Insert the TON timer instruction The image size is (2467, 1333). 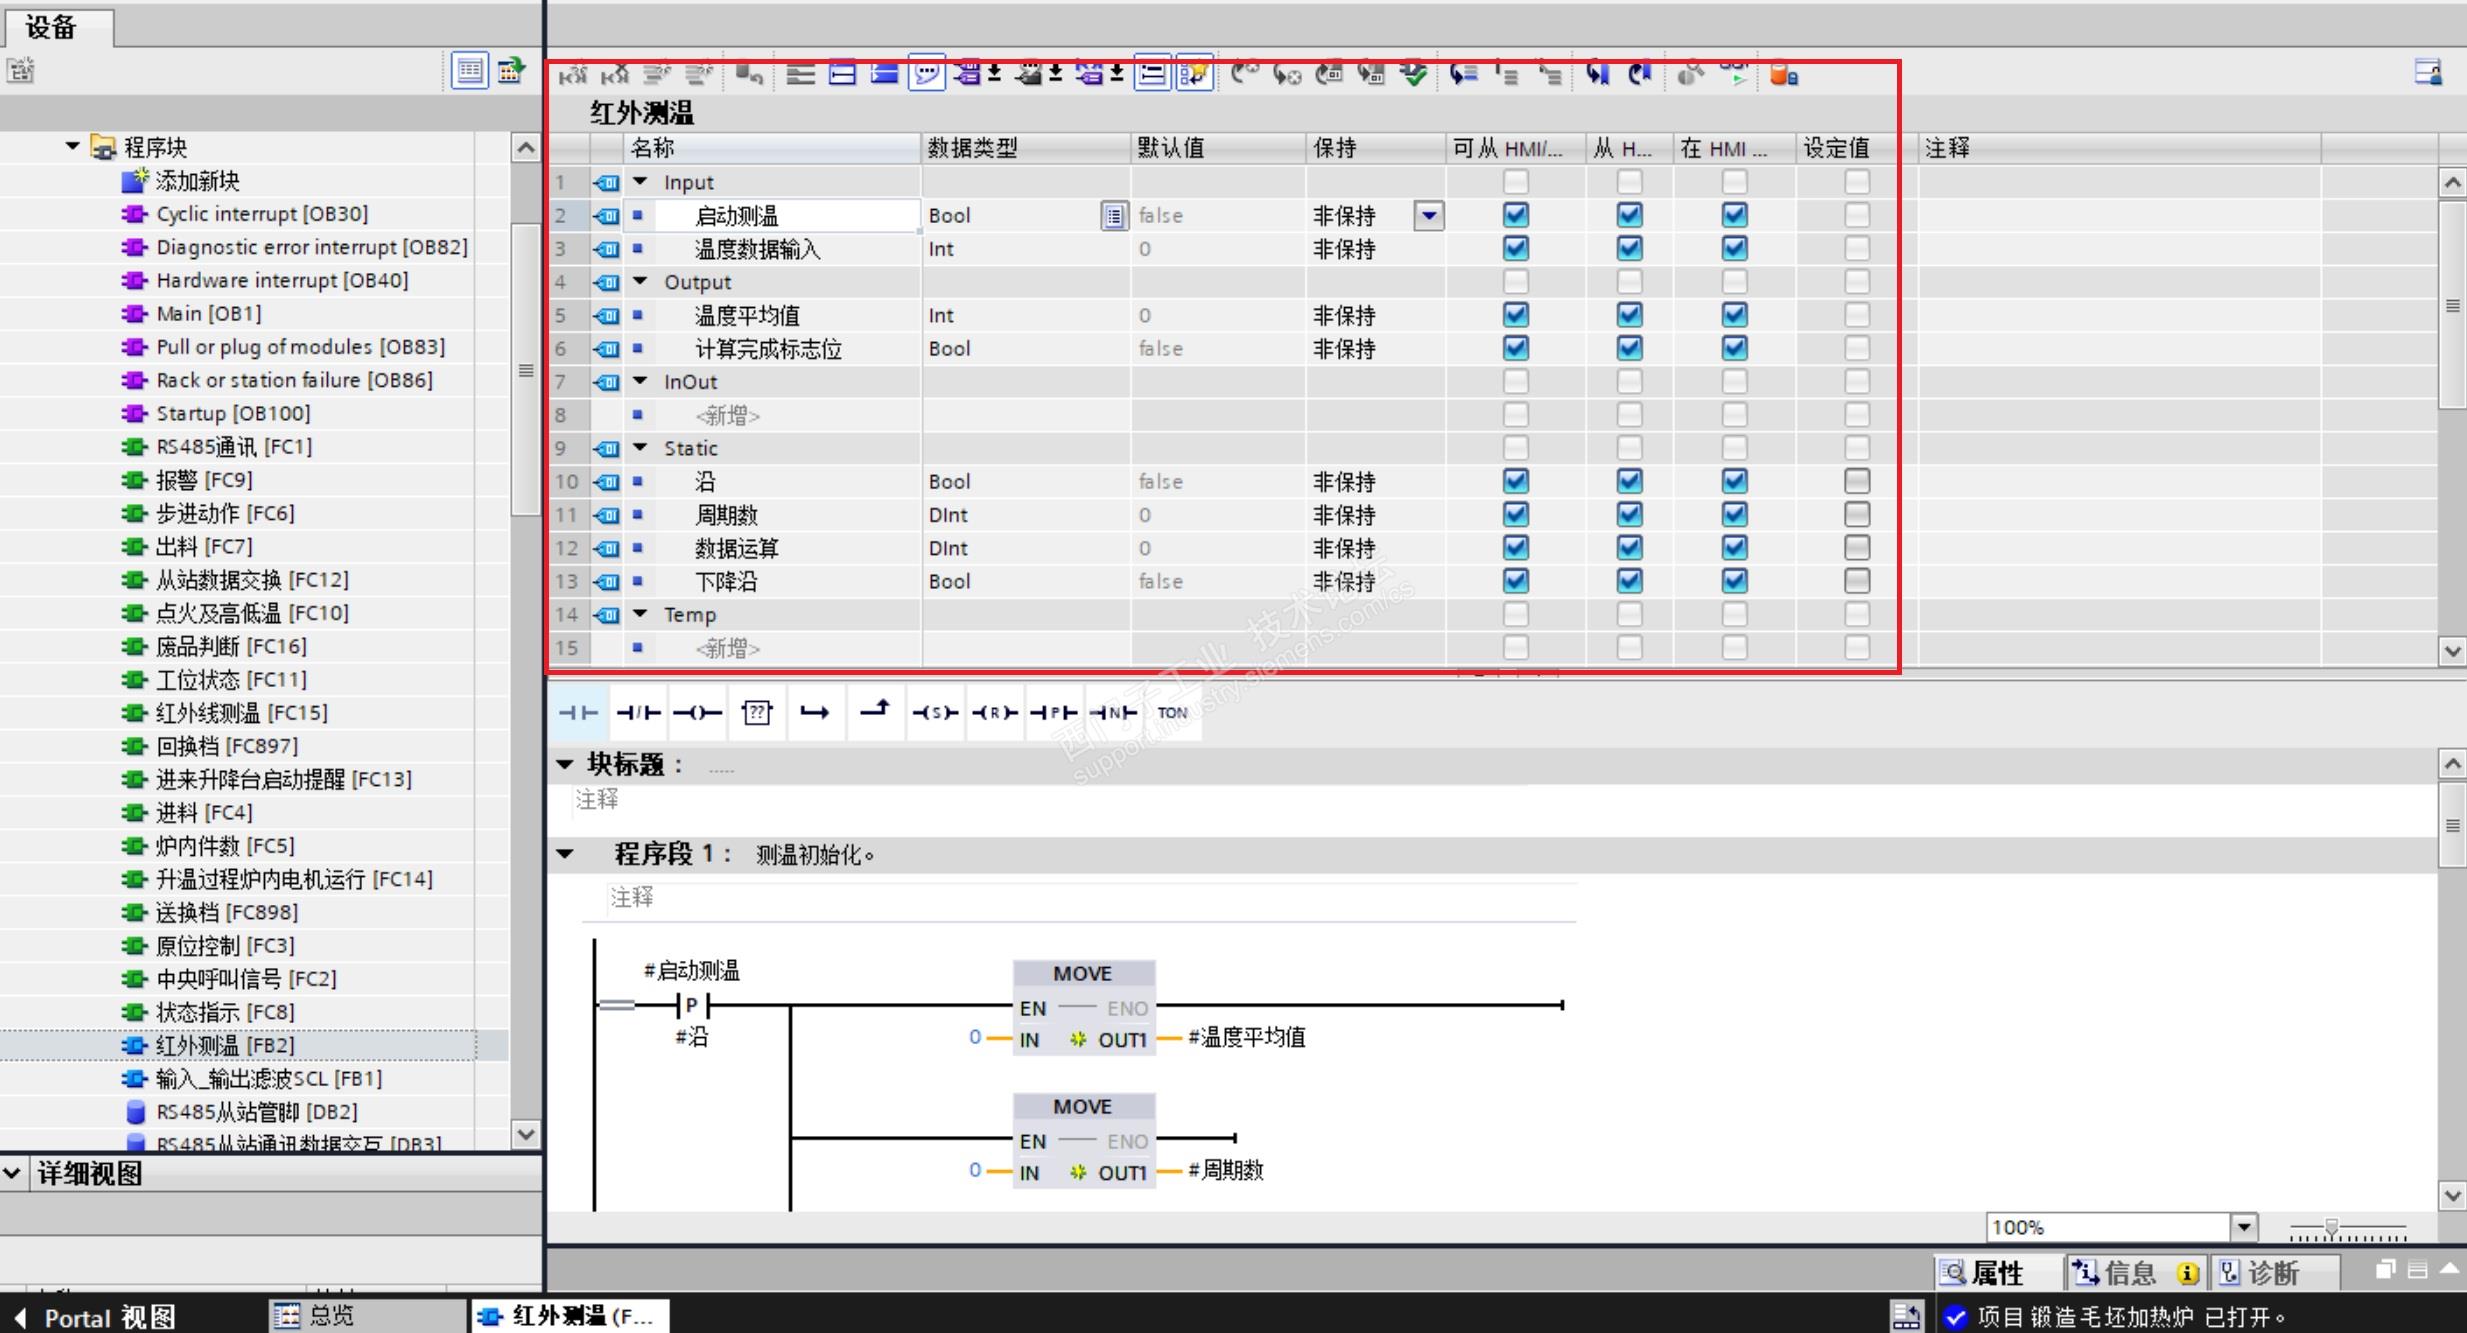pyautogui.click(x=1172, y=712)
